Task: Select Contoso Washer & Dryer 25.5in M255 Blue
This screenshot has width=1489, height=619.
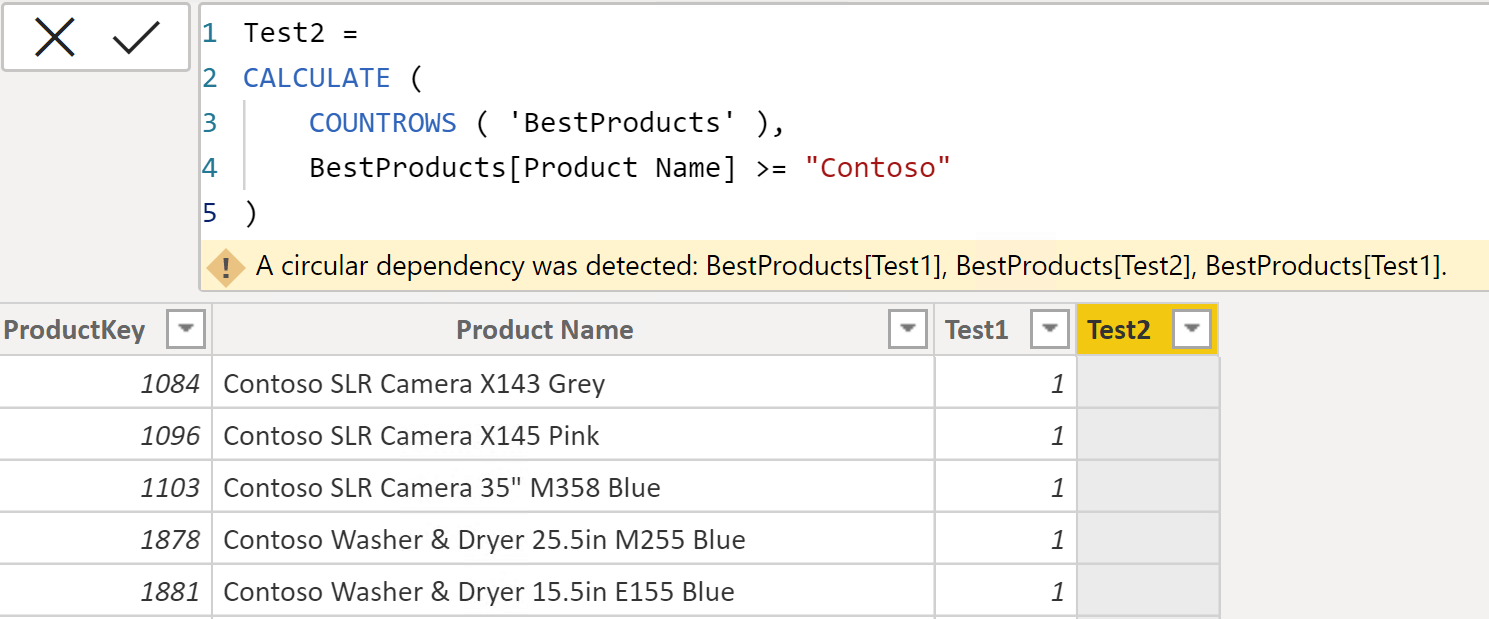Action: click(x=574, y=539)
